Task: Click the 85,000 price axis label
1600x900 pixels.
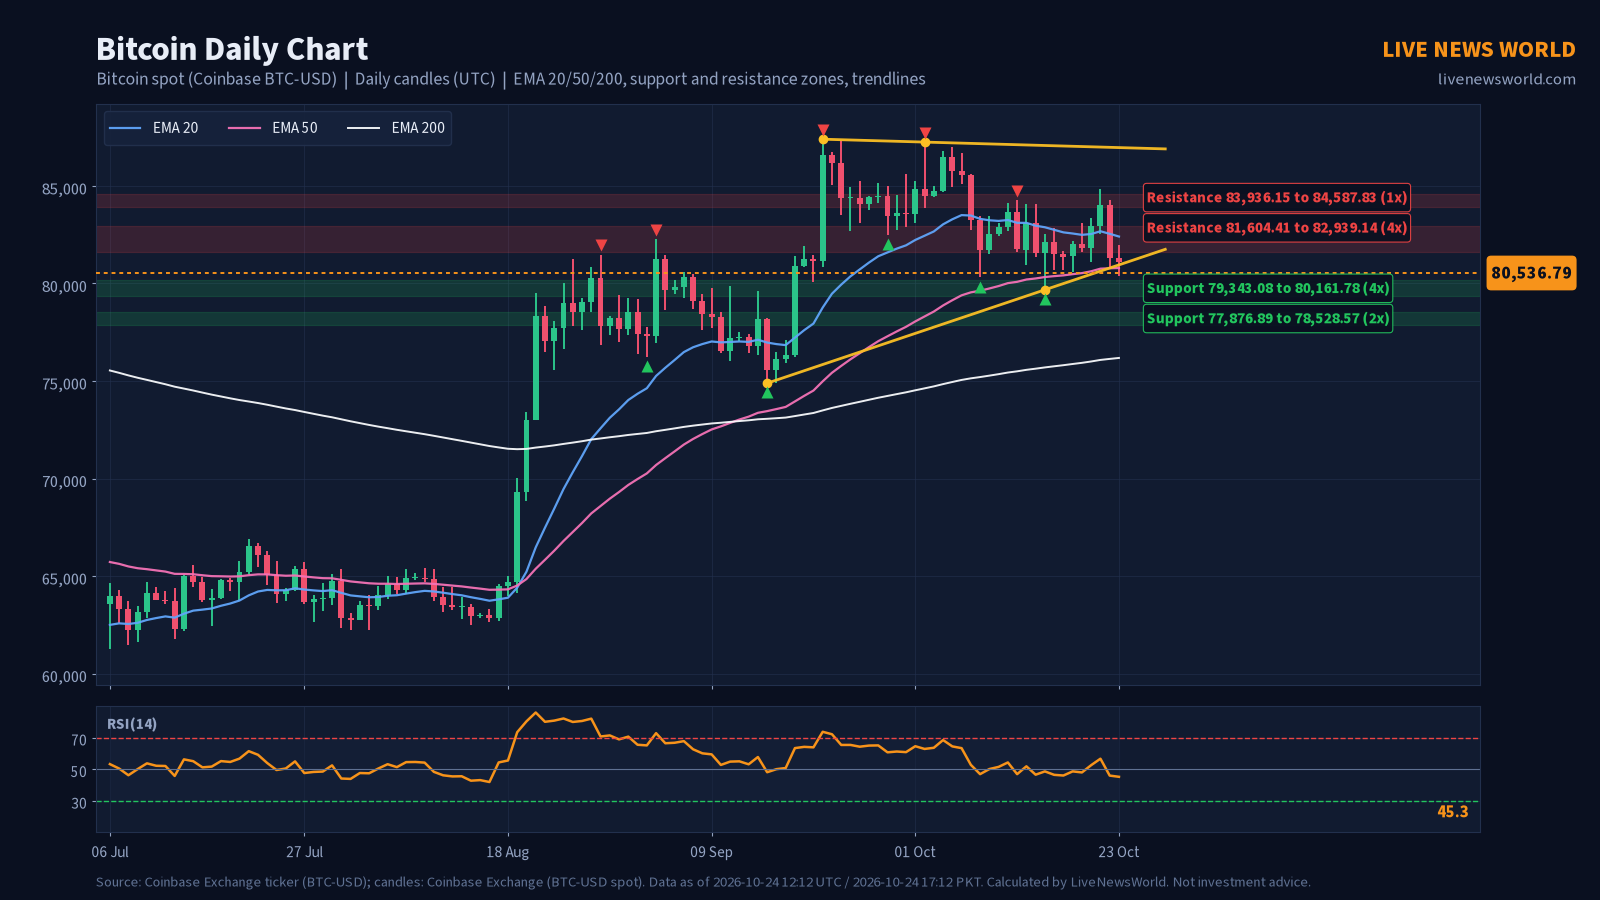Action: pyautogui.click(x=64, y=188)
